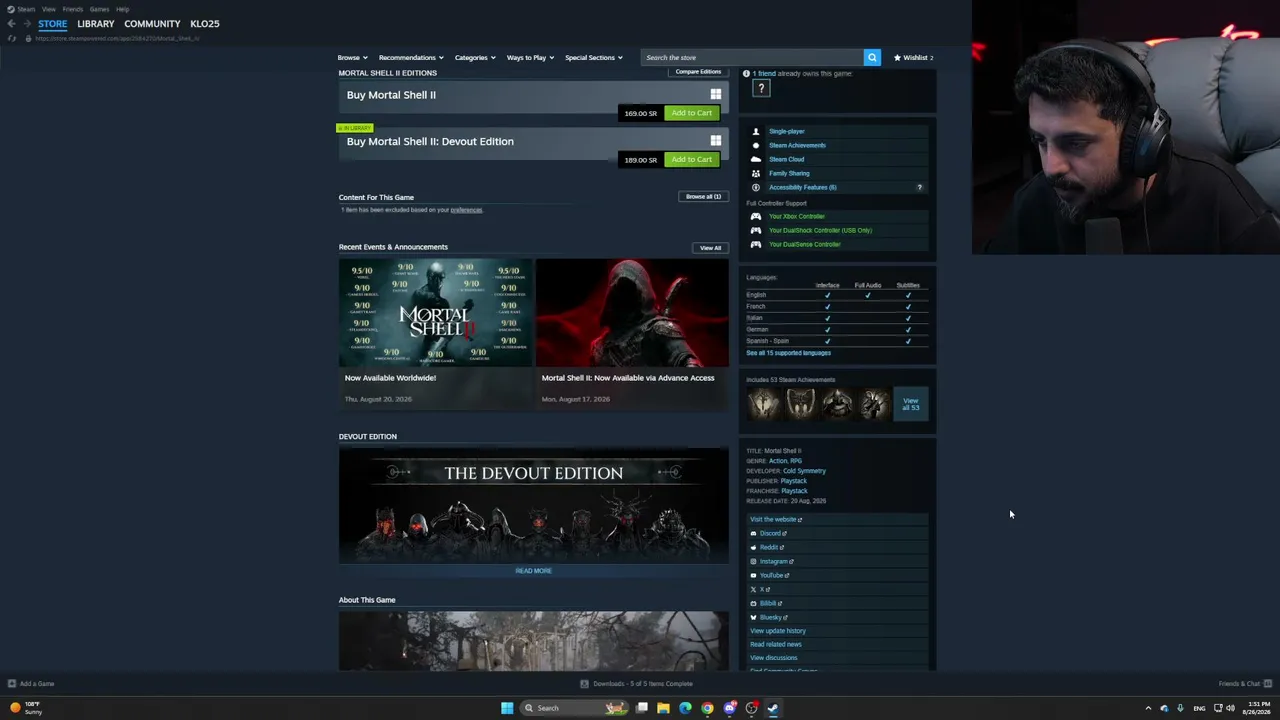The image size is (1280, 720).
Task: Open the Categories dropdown
Action: 475,58
